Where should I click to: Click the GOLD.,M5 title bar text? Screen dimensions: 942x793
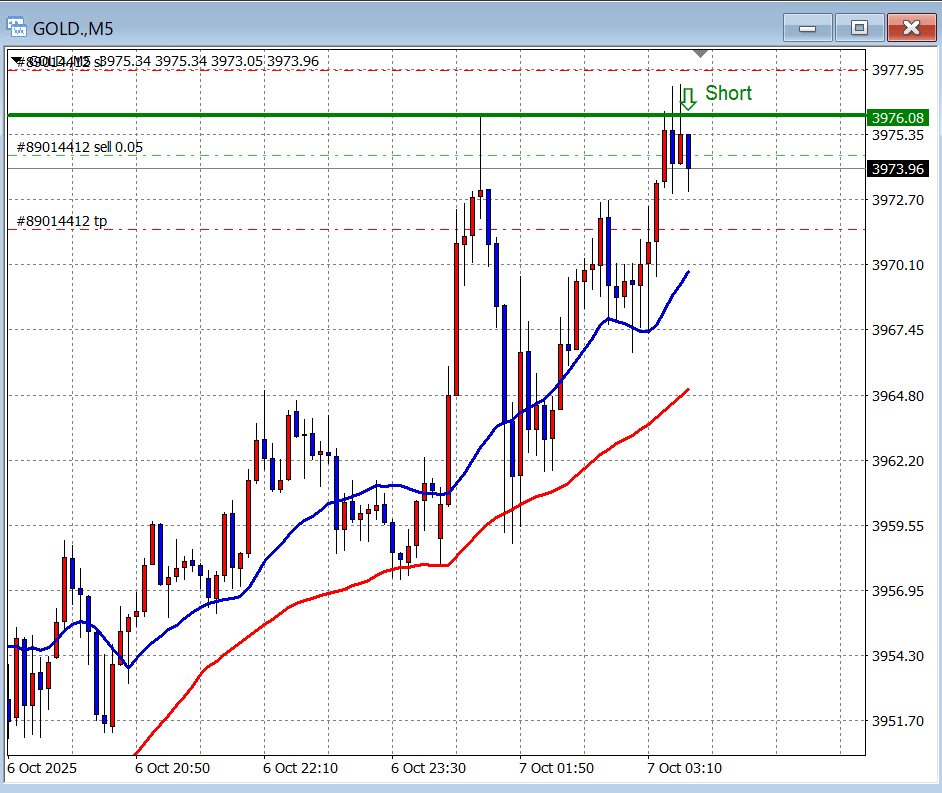(73, 28)
